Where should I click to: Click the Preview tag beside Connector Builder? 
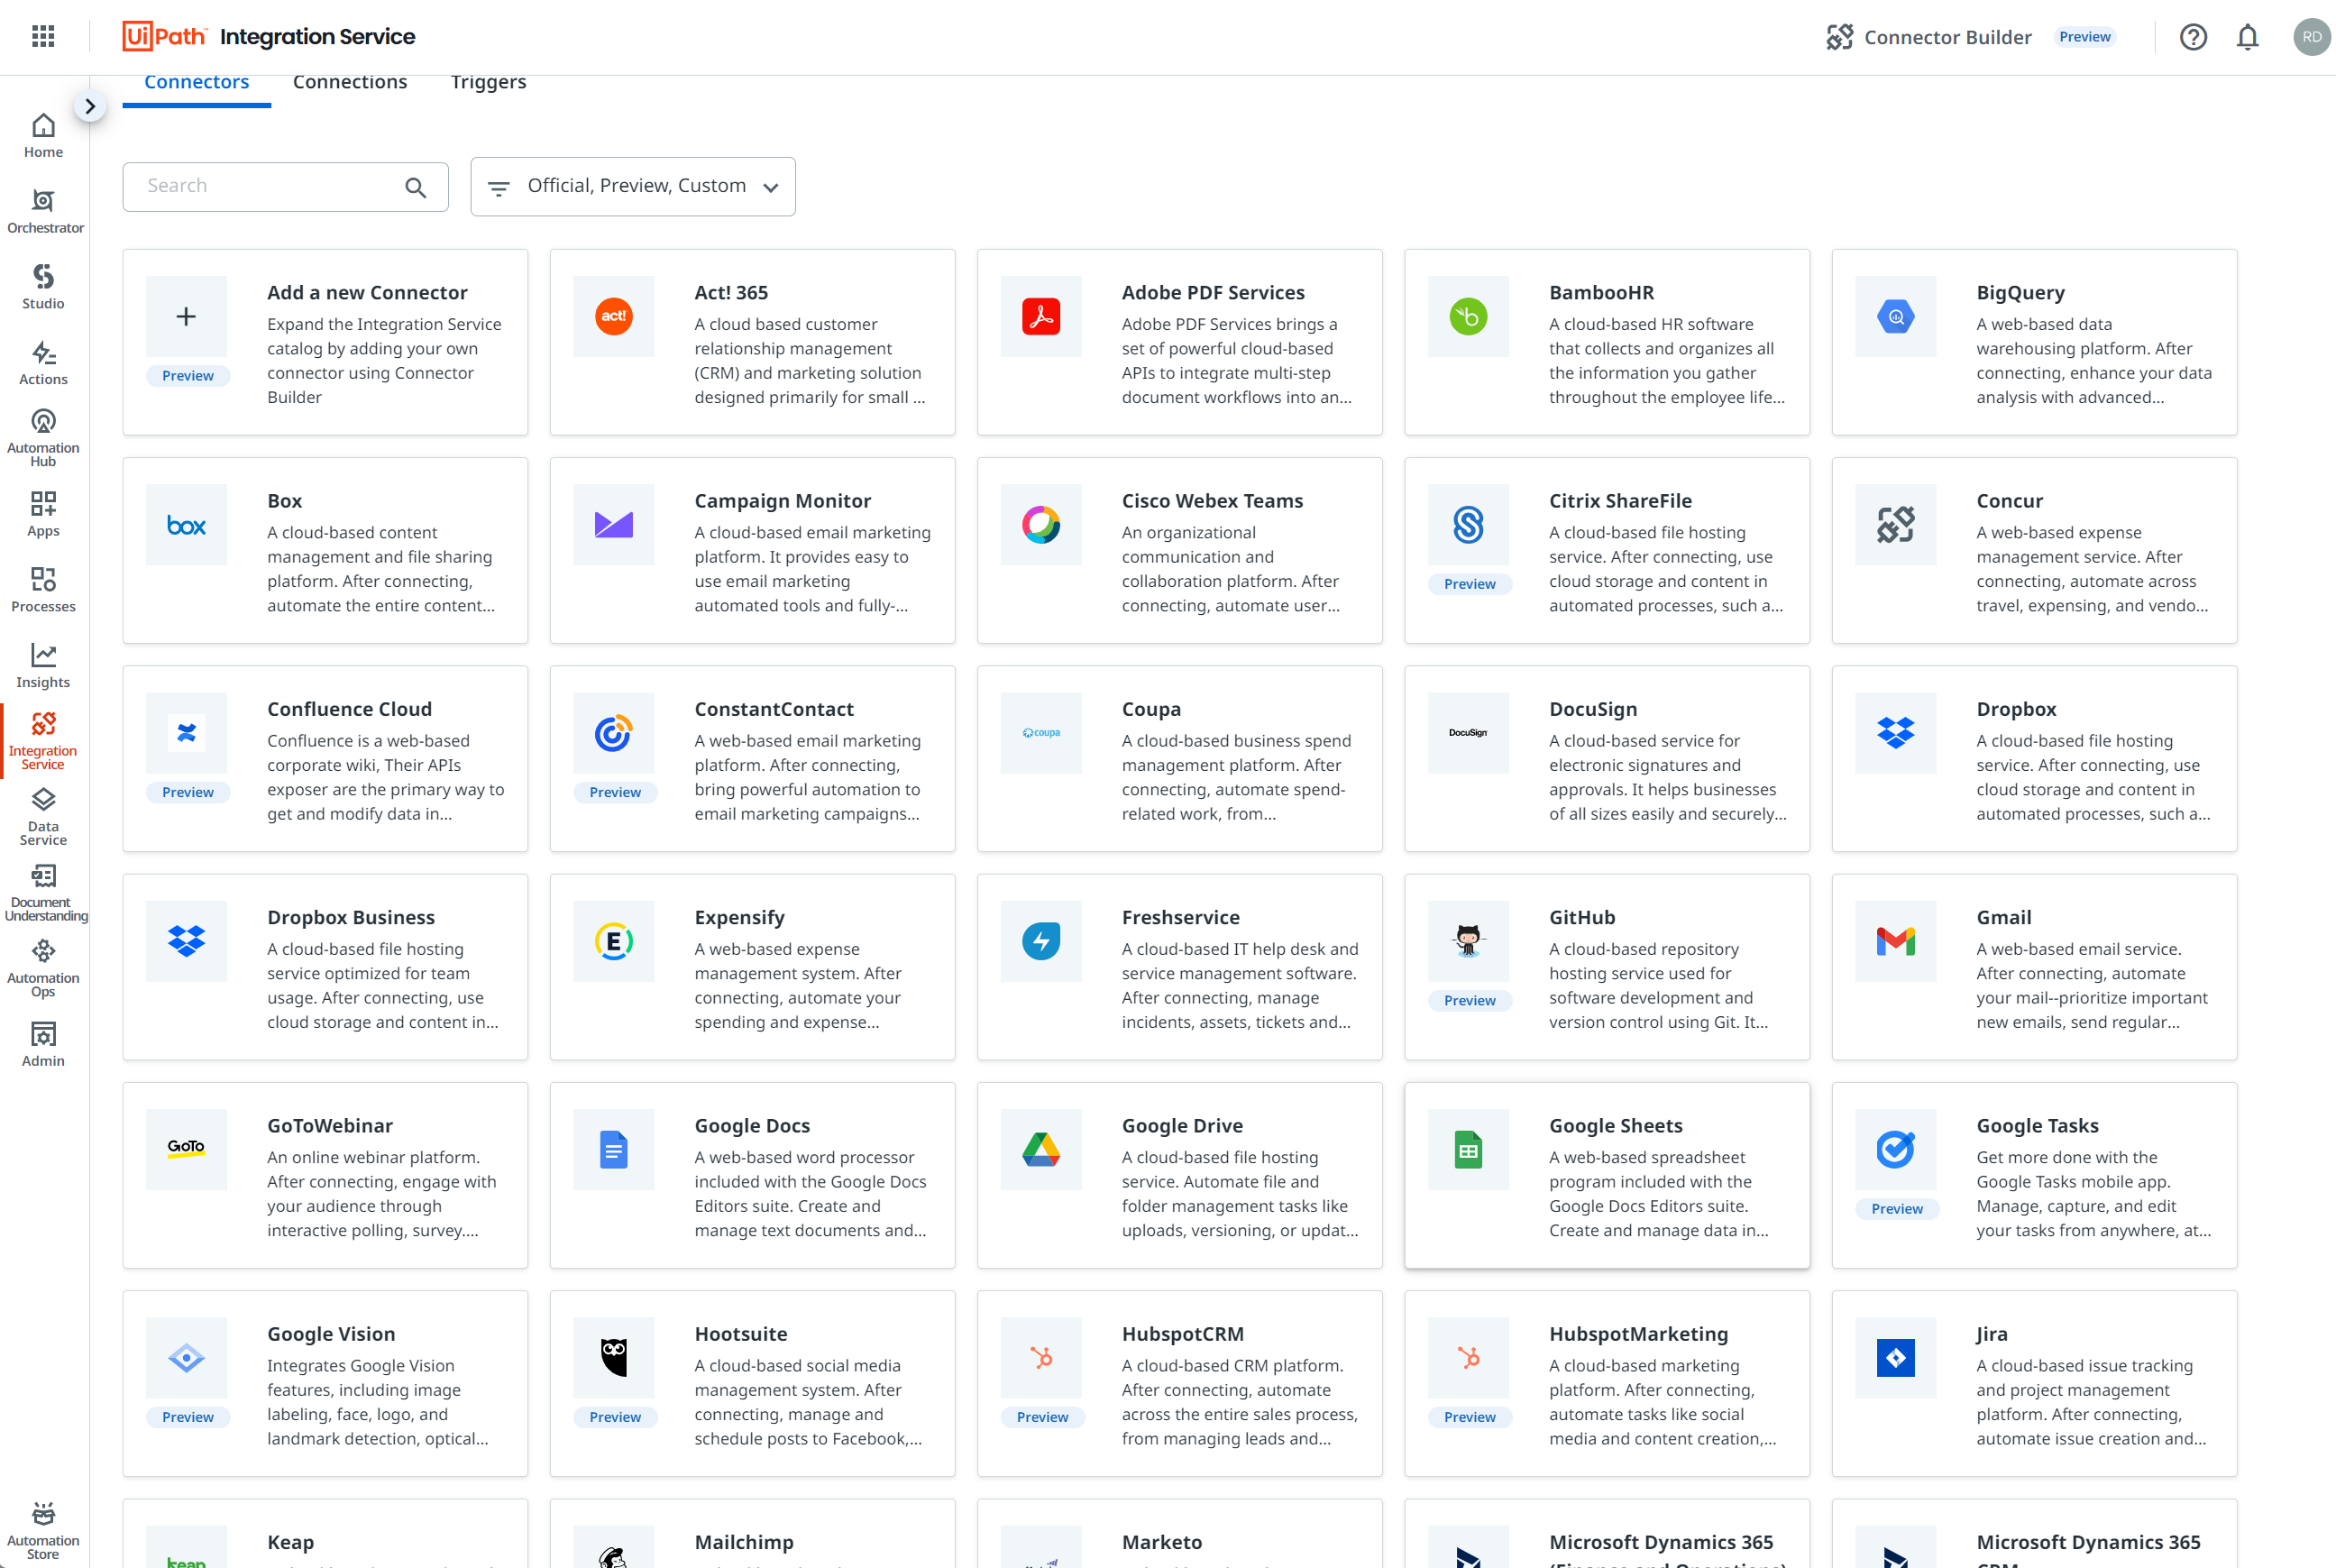pyautogui.click(x=2085, y=37)
